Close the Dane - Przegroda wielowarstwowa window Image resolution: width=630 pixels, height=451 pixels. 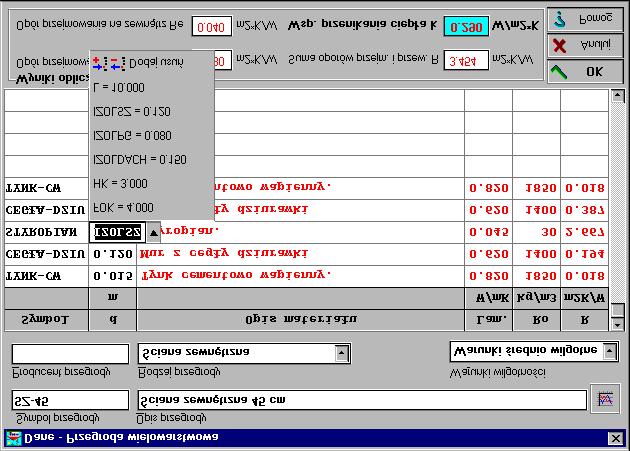pos(616,438)
